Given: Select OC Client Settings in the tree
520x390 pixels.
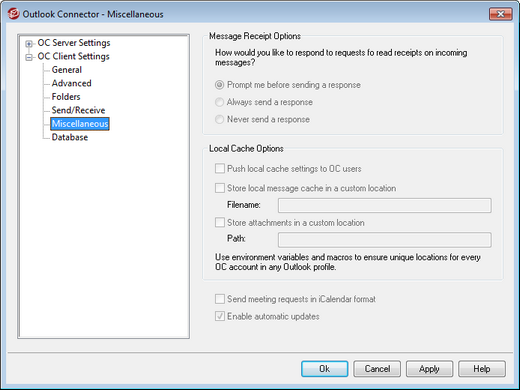Looking at the screenshot, I should coord(73,56).
